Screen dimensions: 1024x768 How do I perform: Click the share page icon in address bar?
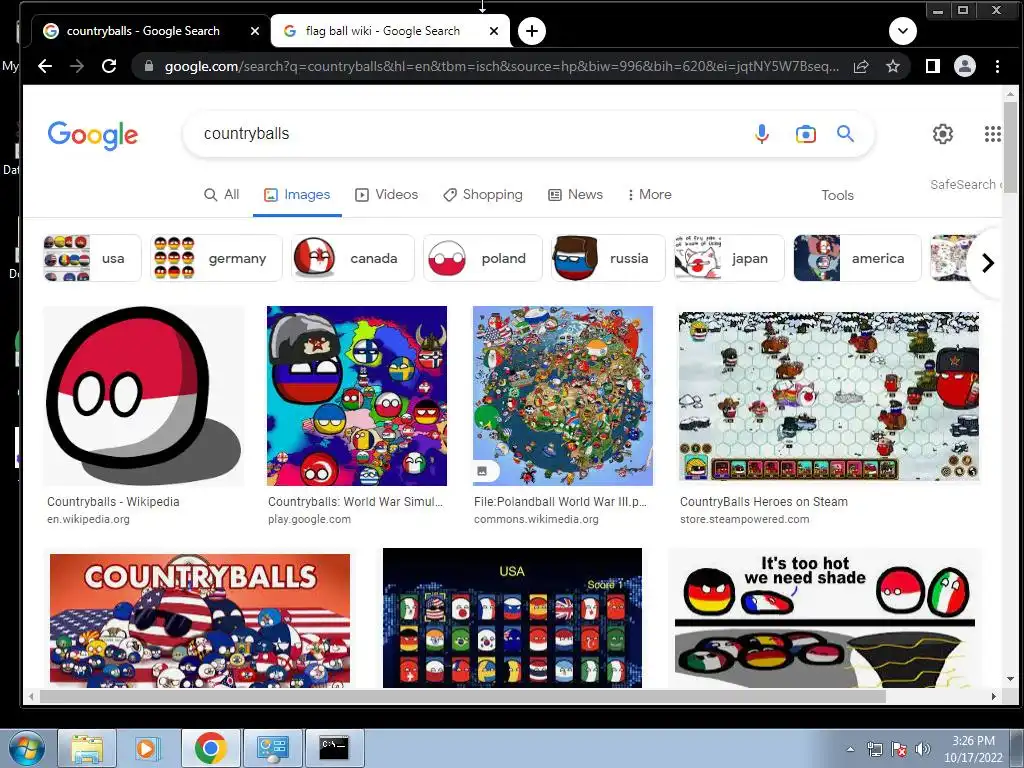coord(861,66)
